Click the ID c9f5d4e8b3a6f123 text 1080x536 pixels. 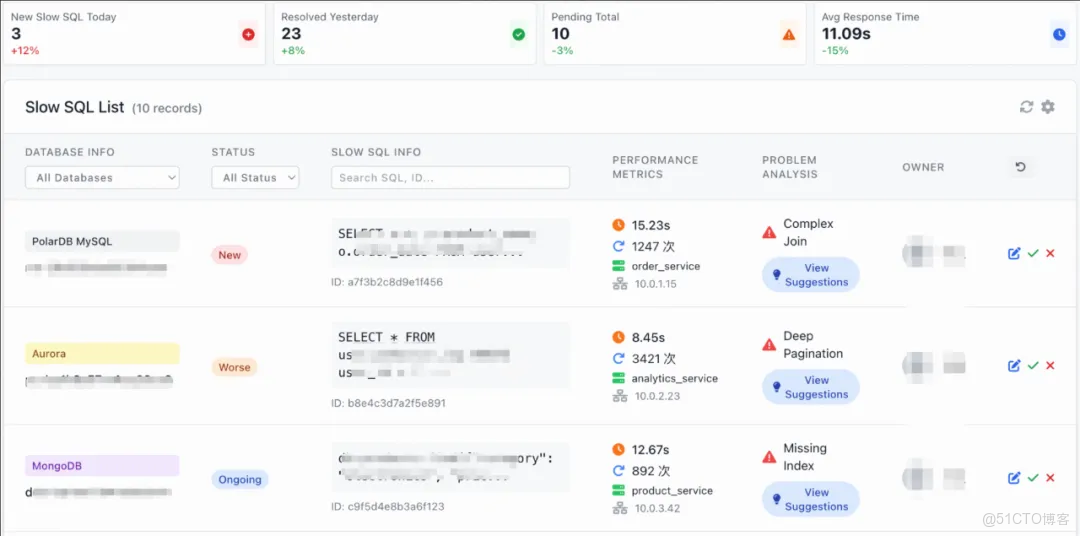(x=388, y=506)
